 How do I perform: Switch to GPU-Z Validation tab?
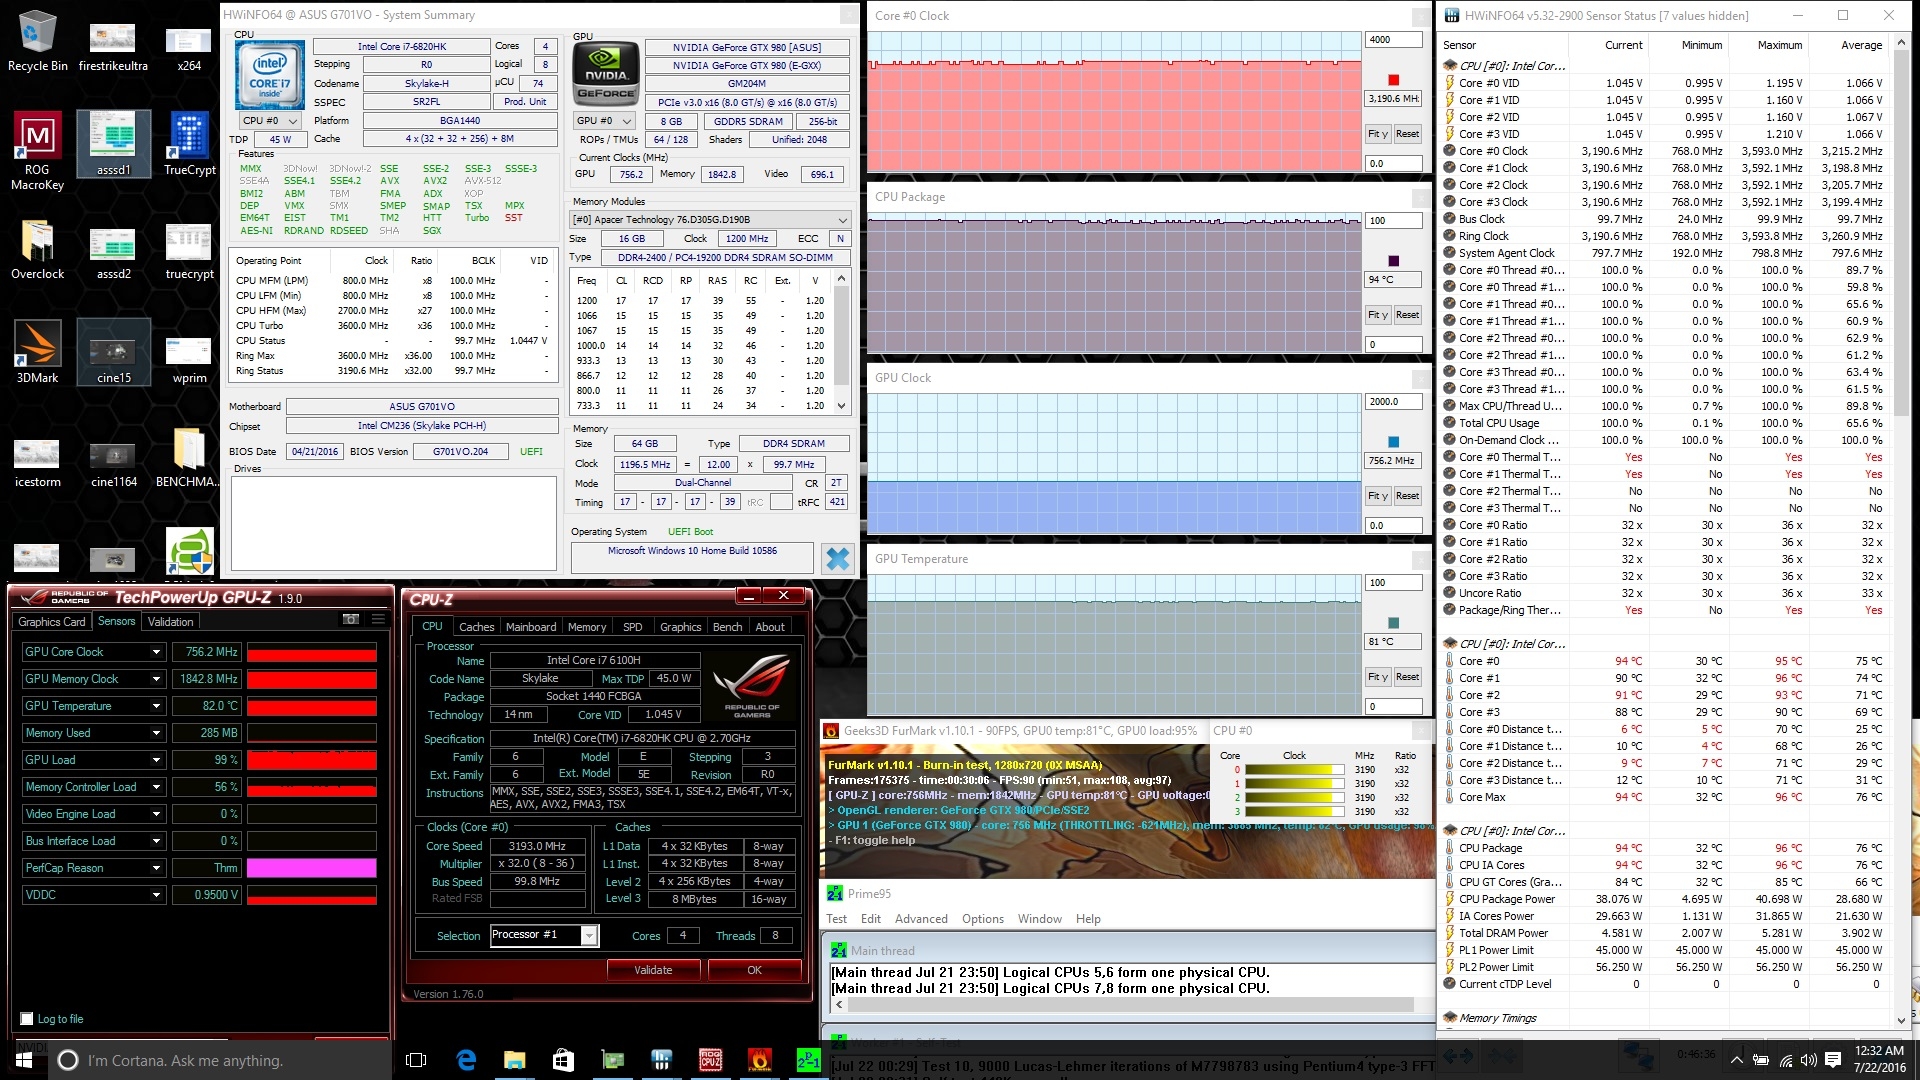point(171,621)
